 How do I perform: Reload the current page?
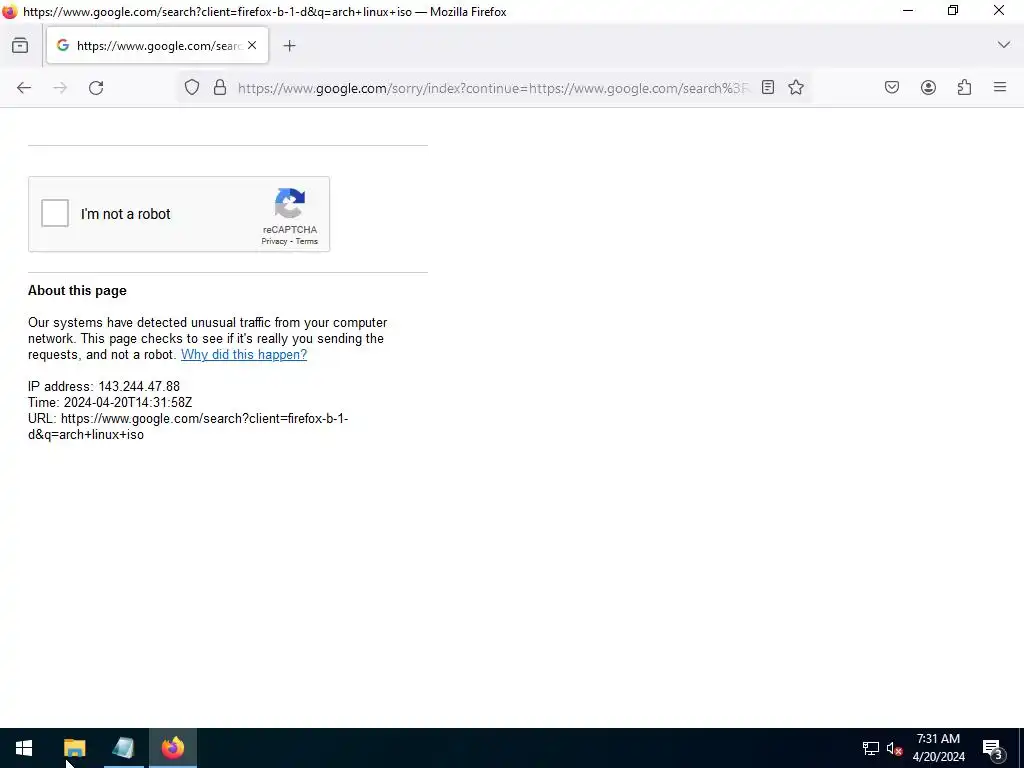click(x=96, y=88)
